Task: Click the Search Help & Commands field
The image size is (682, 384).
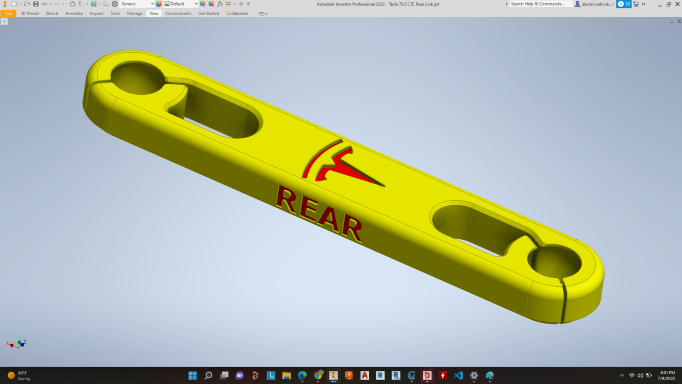Action: coord(540,4)
